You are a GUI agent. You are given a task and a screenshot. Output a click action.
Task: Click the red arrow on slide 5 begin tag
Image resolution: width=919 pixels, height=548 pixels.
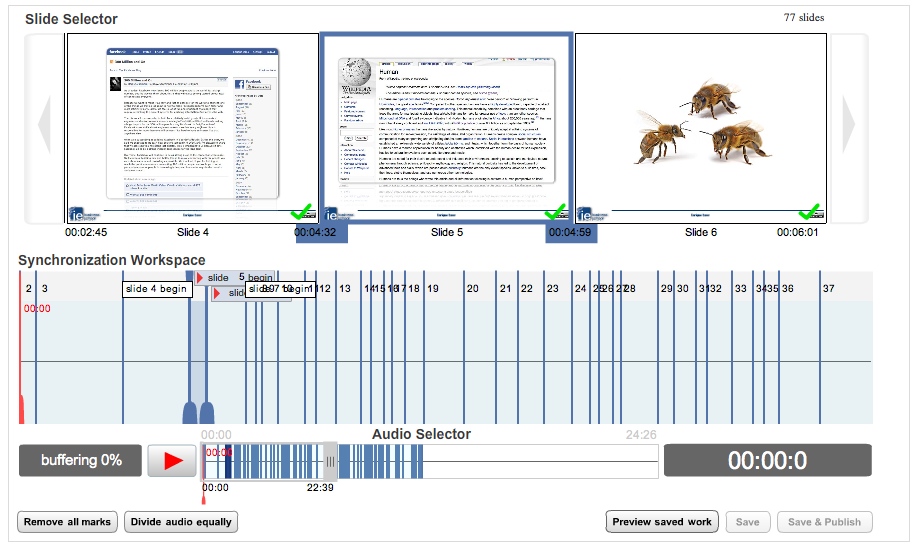coord(200,277)
